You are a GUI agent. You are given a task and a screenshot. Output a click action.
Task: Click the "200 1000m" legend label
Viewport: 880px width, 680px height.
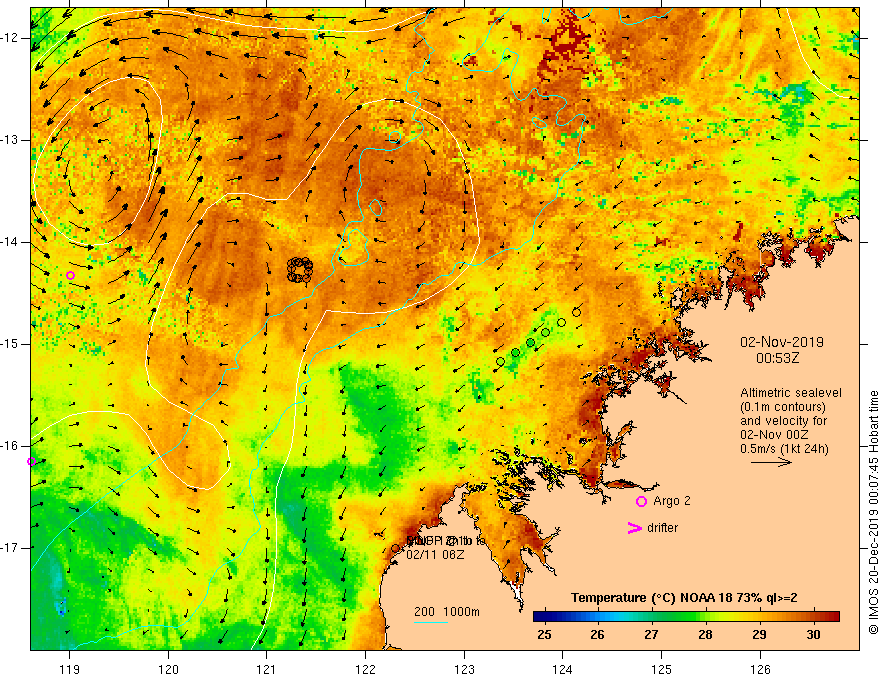(447, 612)
